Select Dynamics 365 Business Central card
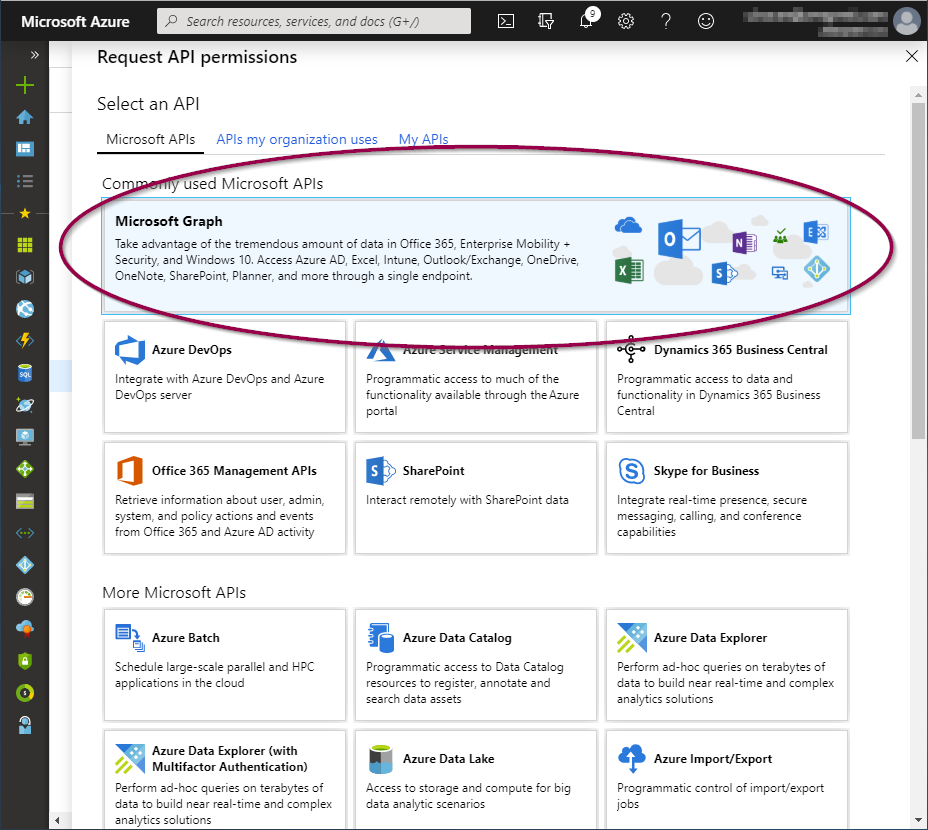Screen dimensions: 928x830 point(727,377)
